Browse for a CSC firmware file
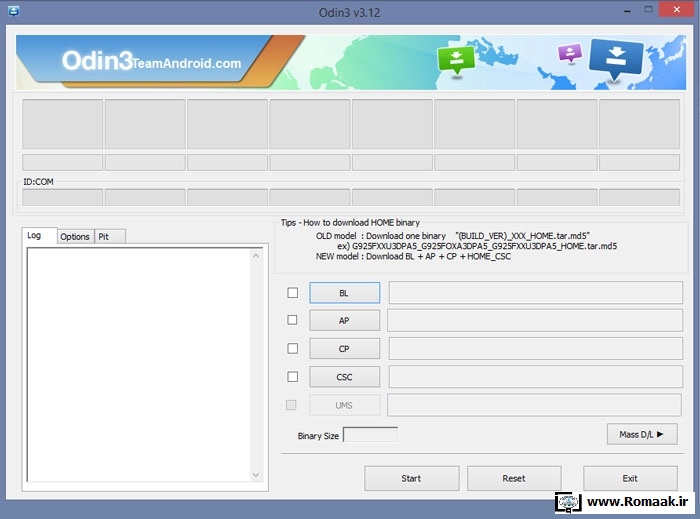Image resolution: width=700 pixels, height=519 pixels. 344,377
